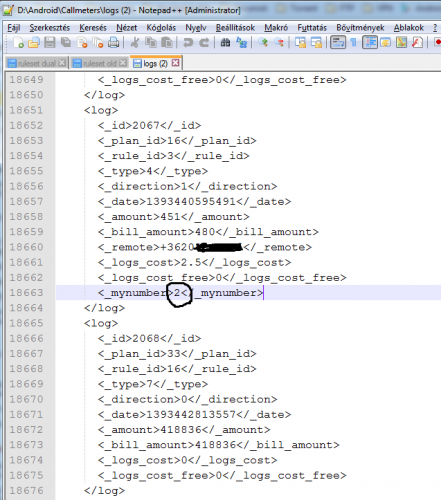Open the user-defined language dialog icon
441x500 pixels.
(386, 42)
